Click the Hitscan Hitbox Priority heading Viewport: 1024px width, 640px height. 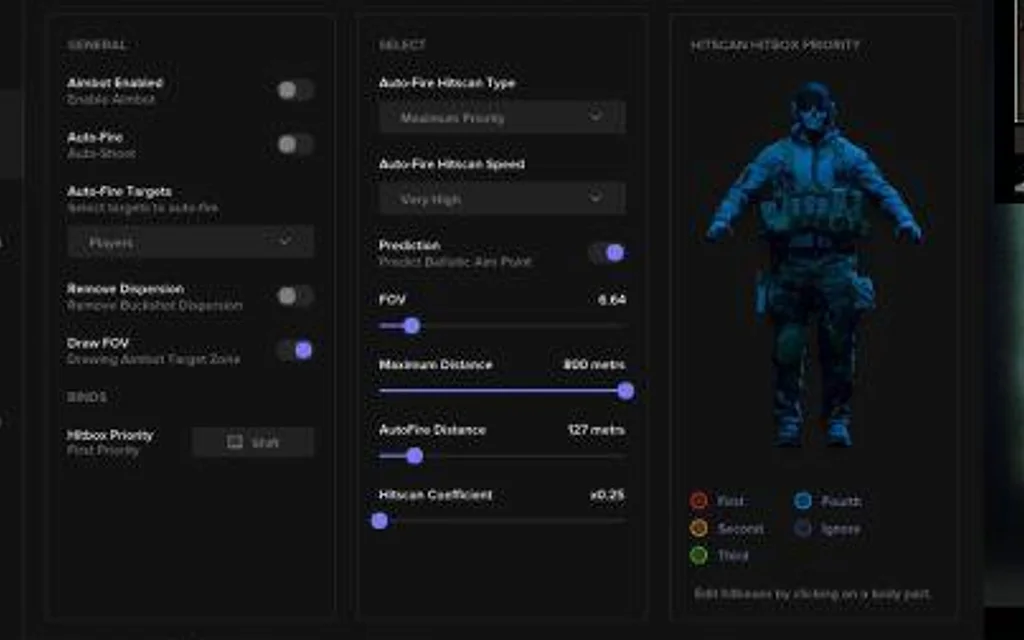point(775,45)
